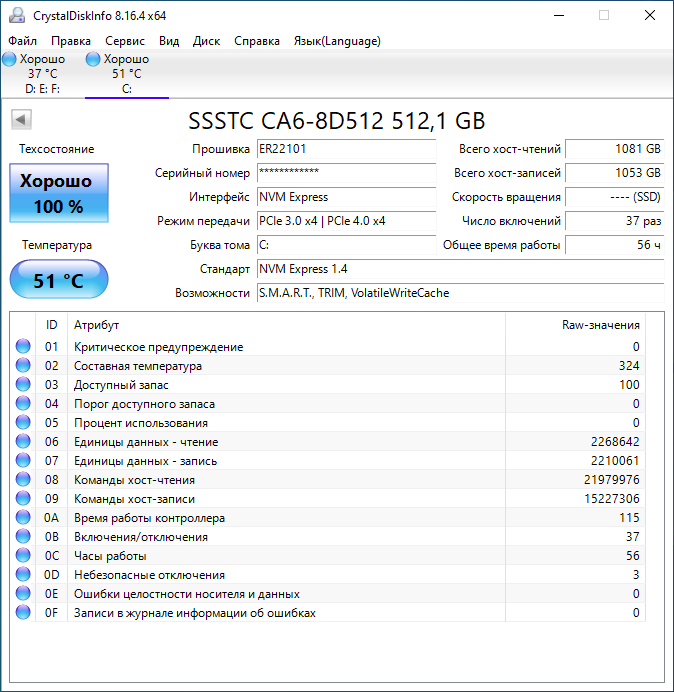The width and height of the screenshot is (674, 692).
Task: Close the CrystalDiskInfo window
Action: pyautogui.click(x=650, y=15)
